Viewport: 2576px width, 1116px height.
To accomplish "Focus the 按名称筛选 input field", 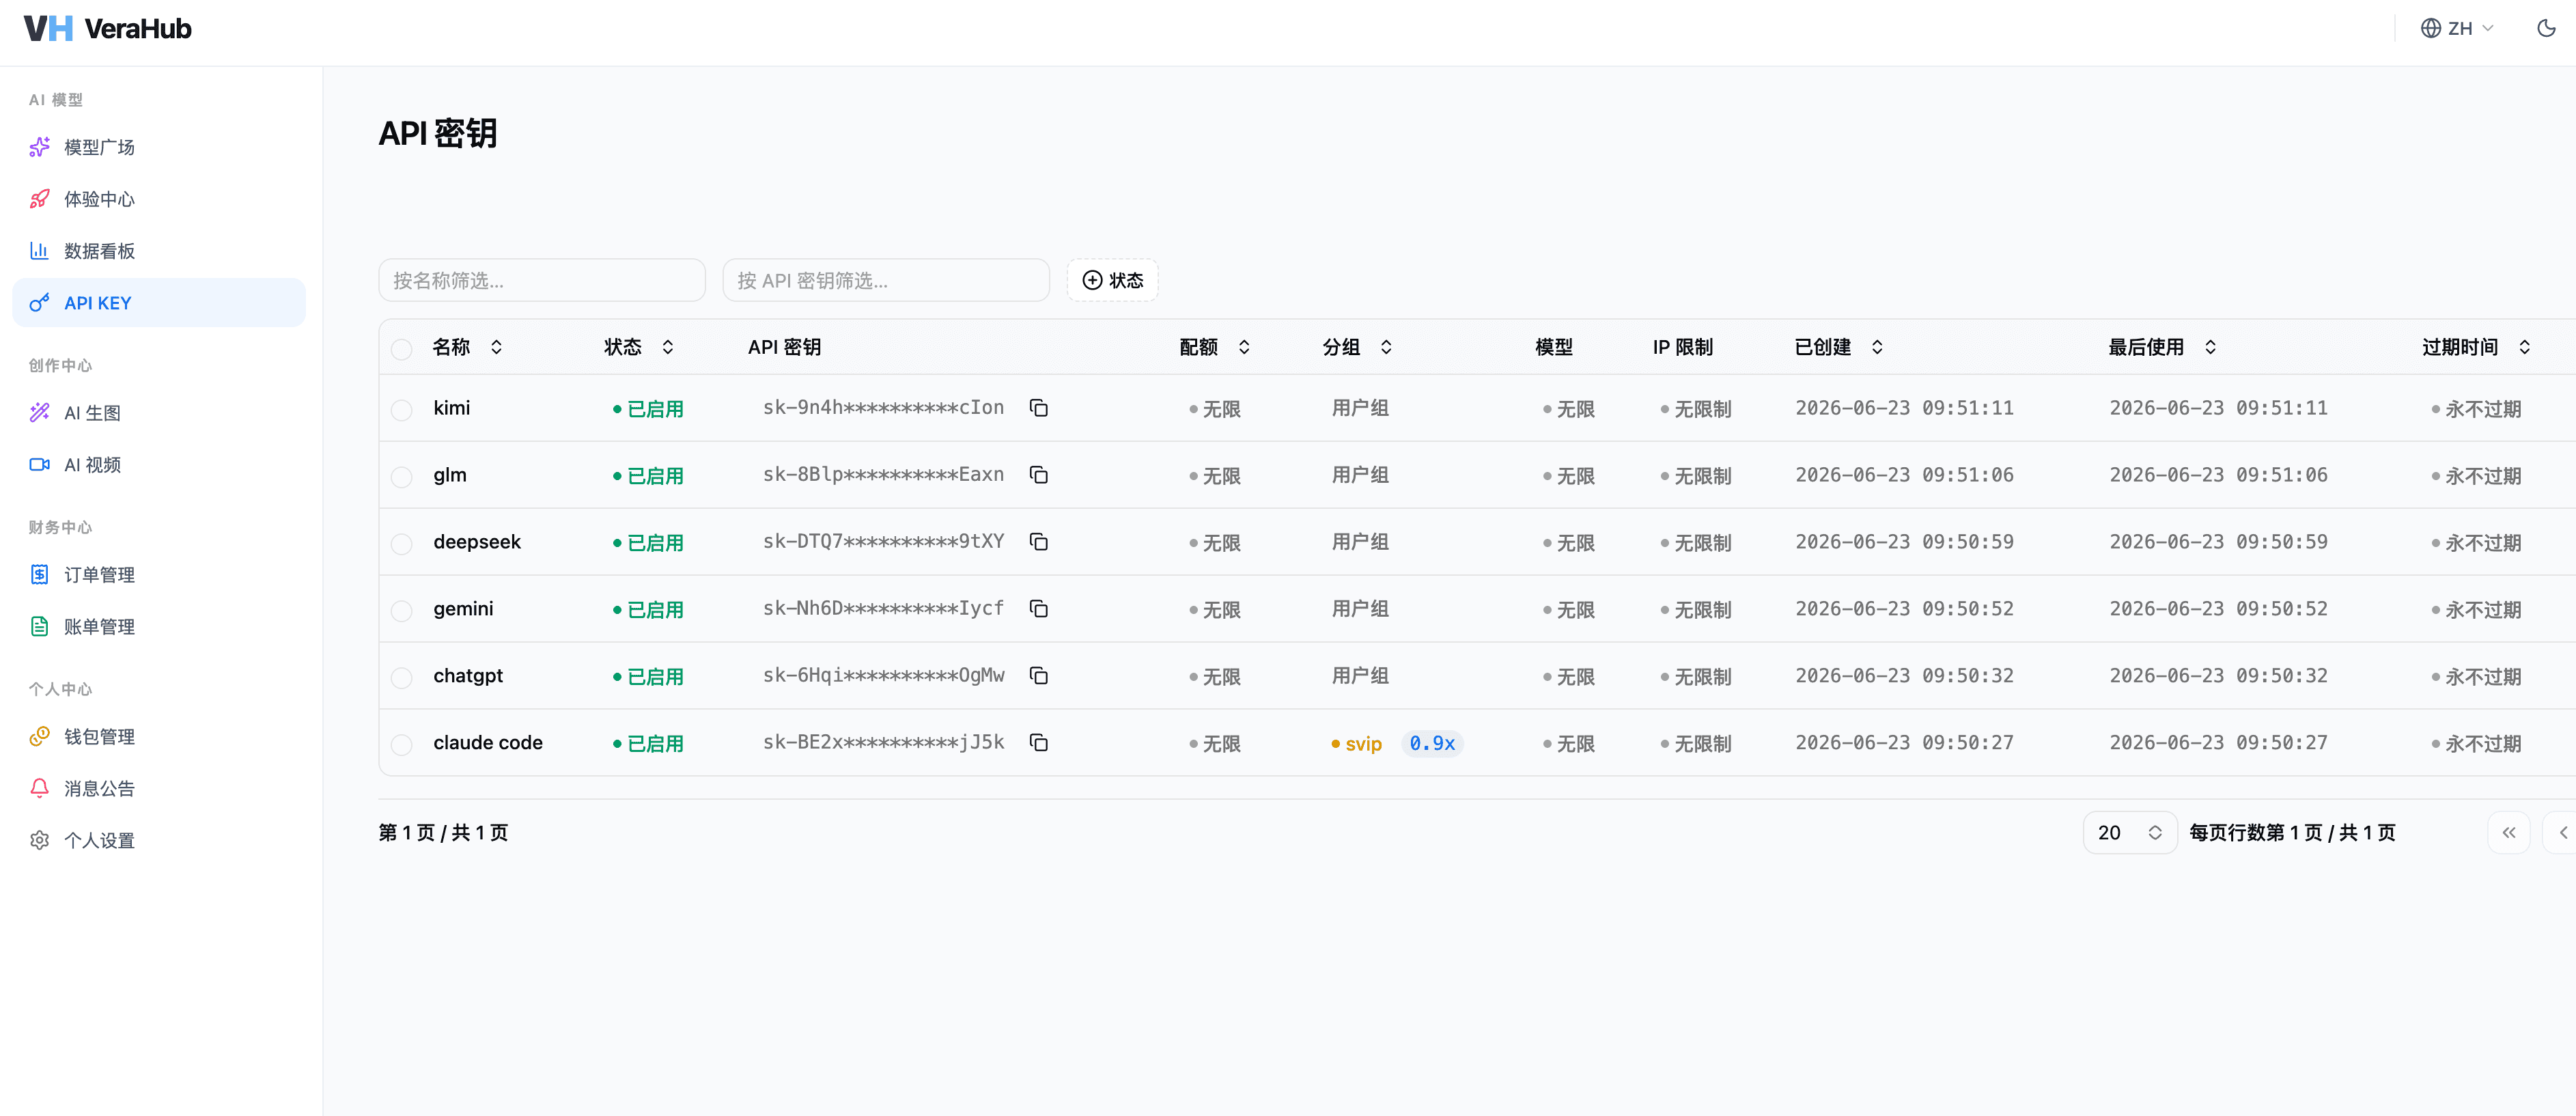I will pos(542,280).
